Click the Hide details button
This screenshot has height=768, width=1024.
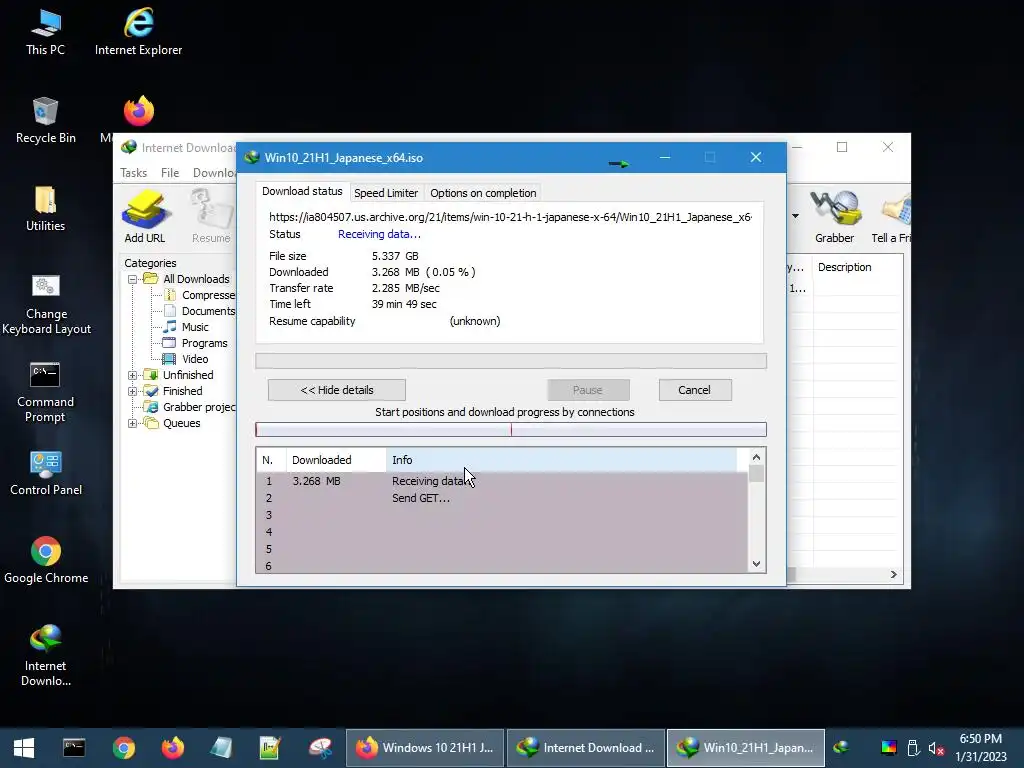[336, 390]
